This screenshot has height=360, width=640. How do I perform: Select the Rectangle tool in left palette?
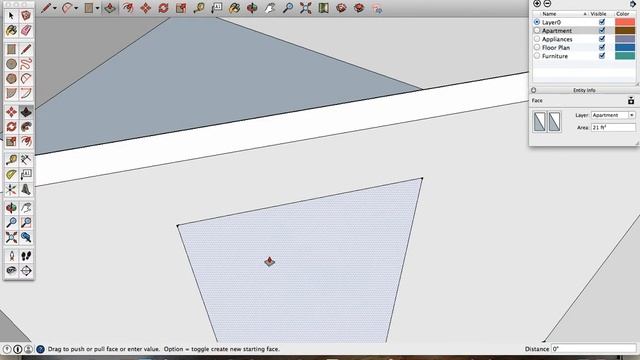pos(11,49)
